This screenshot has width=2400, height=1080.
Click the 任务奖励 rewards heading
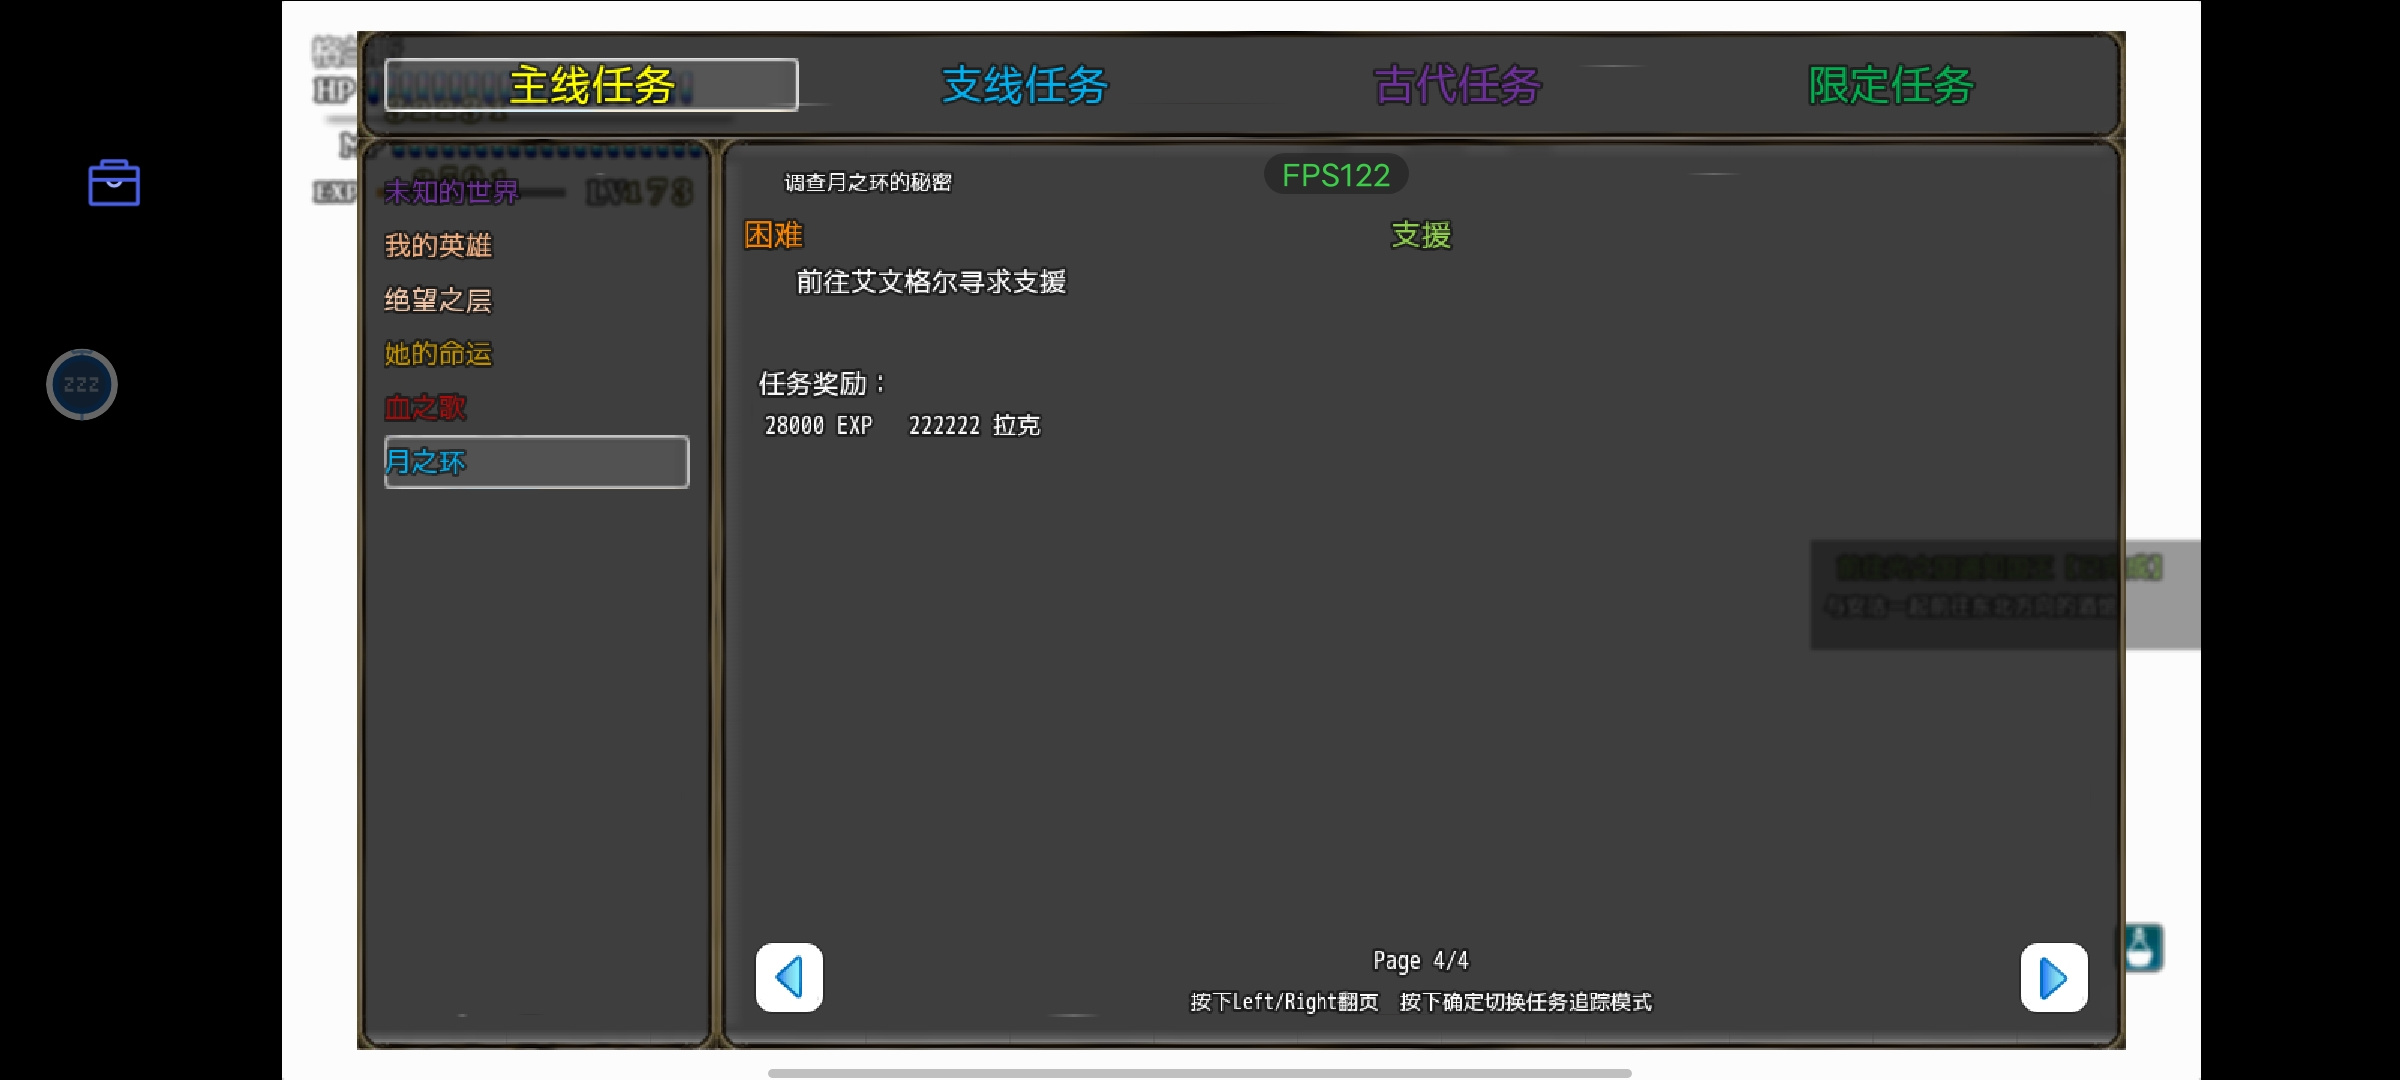click(x=821, y=383)
